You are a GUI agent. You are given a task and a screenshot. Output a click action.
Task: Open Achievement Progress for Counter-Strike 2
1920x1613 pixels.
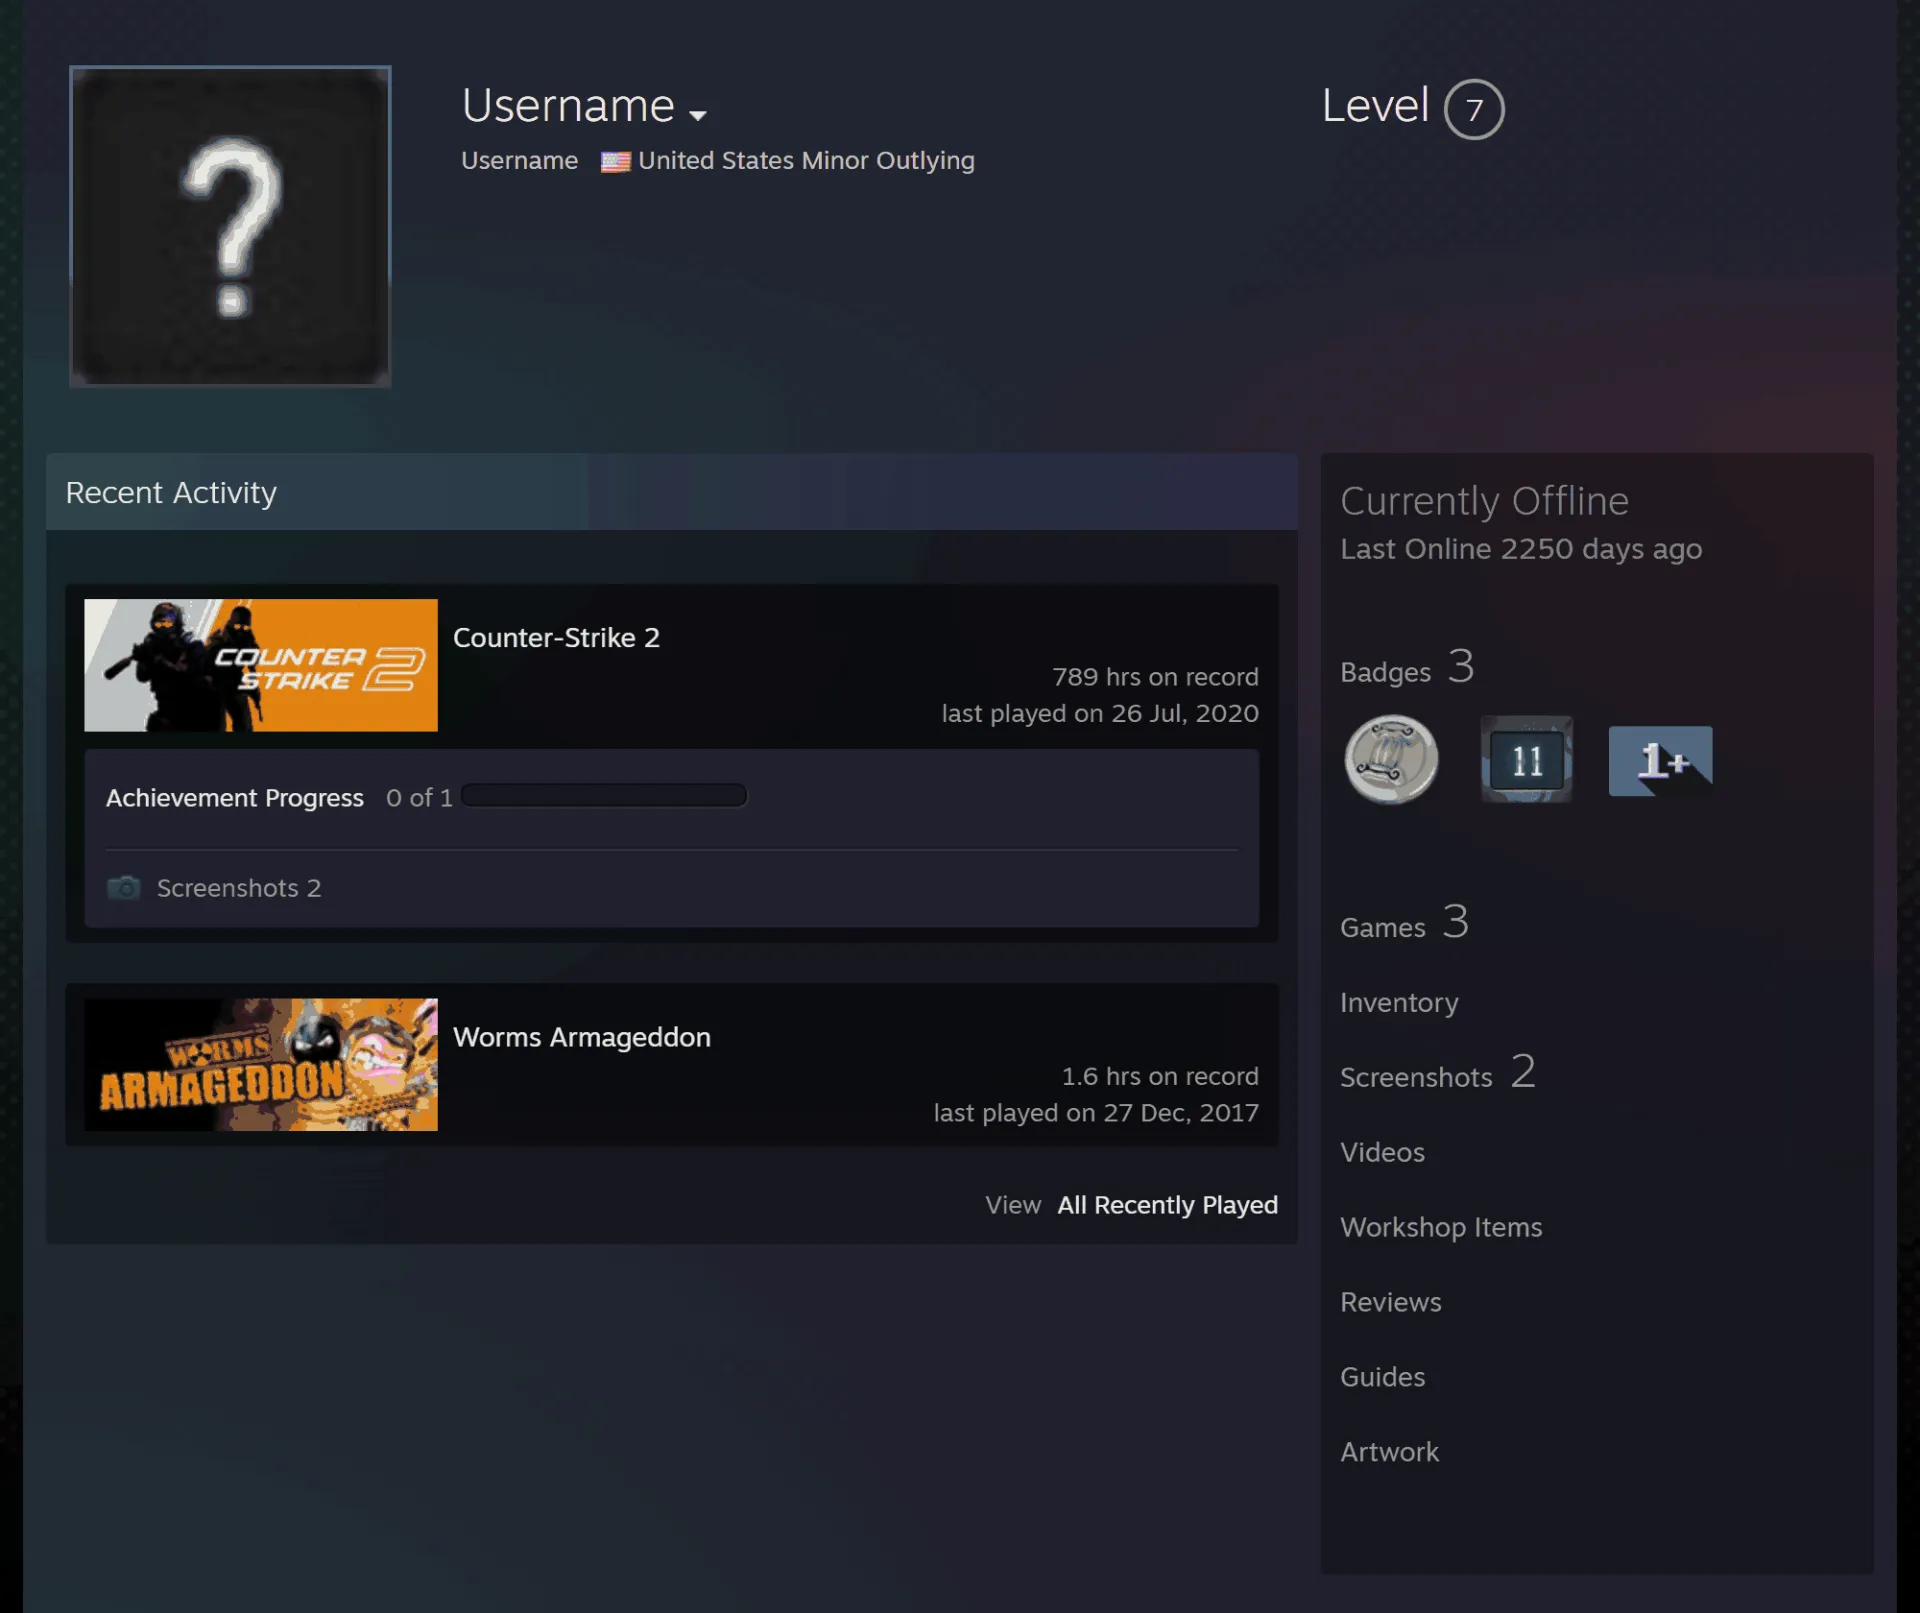click(x=235, y=798)
